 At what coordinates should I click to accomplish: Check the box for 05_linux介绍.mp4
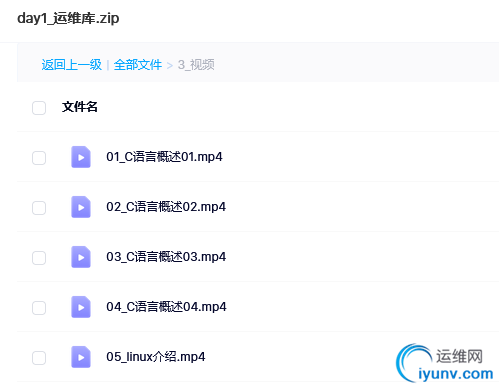pyautogui.click(x=39, y=358)
